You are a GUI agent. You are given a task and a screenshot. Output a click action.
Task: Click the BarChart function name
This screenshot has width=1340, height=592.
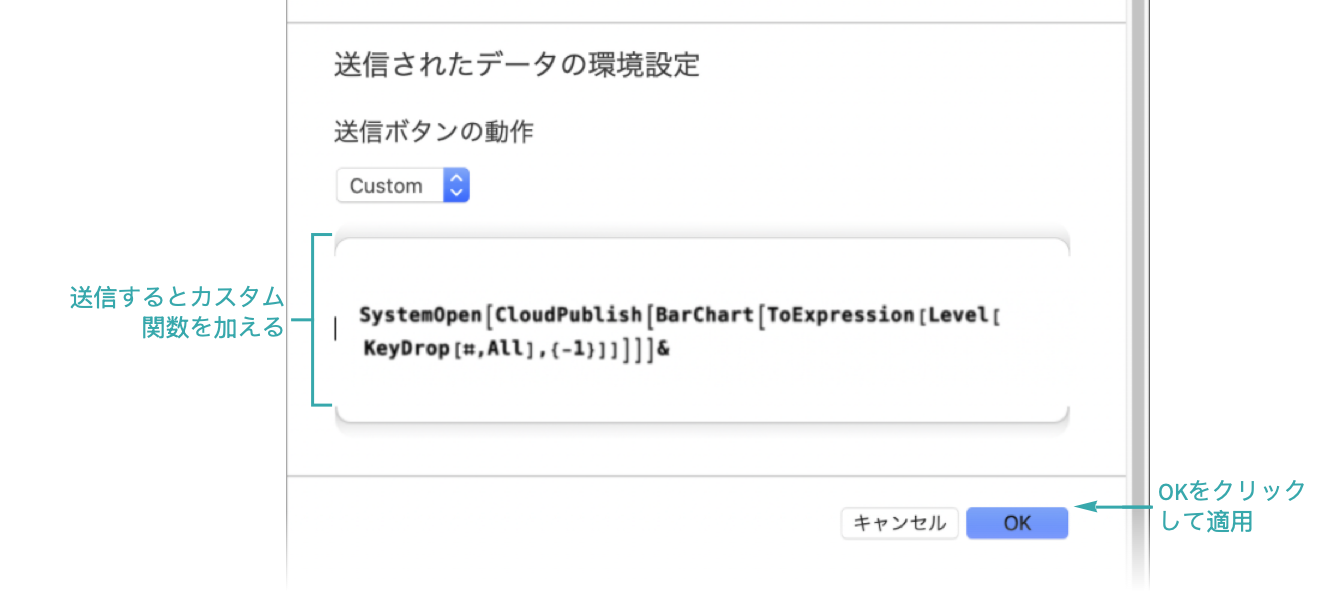coord(705,315)
